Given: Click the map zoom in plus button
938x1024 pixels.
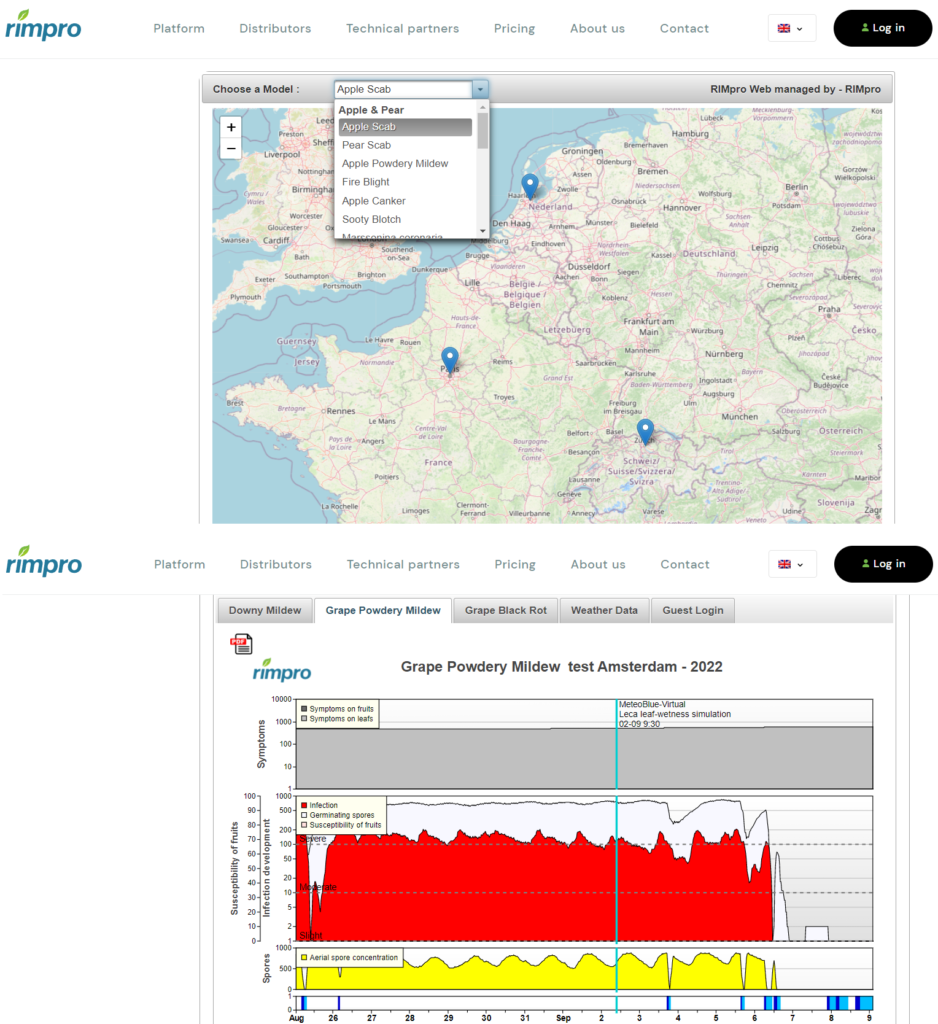Looking at the screenshot, I should click(x=231, y=127).
